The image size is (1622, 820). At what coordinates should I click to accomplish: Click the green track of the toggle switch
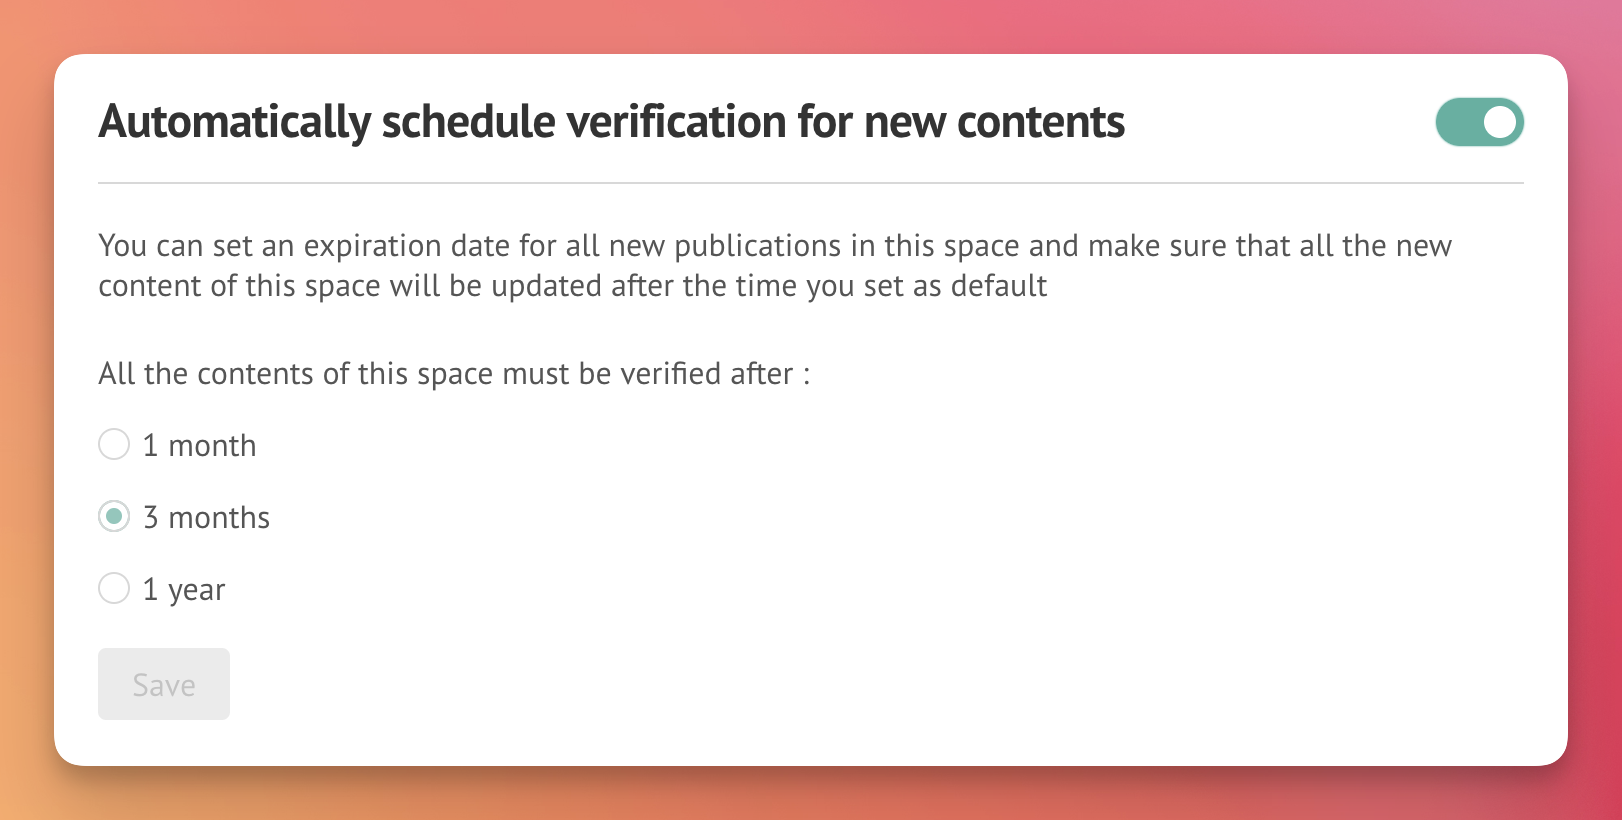click(x=1457, y=122)
